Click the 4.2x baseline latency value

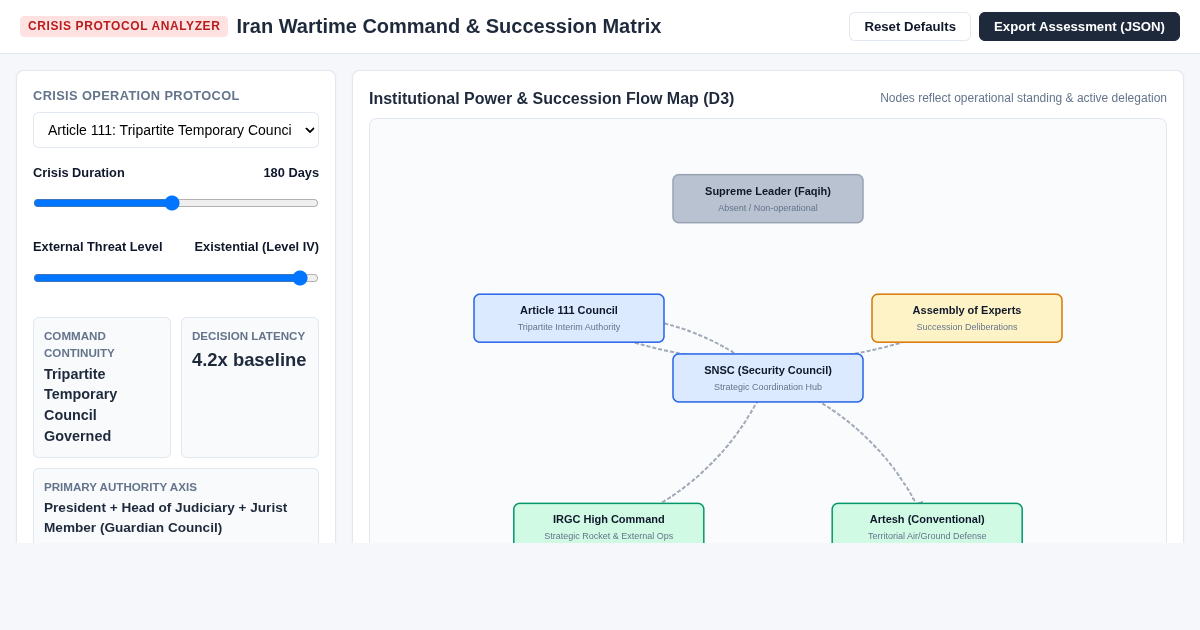[249, 360]
